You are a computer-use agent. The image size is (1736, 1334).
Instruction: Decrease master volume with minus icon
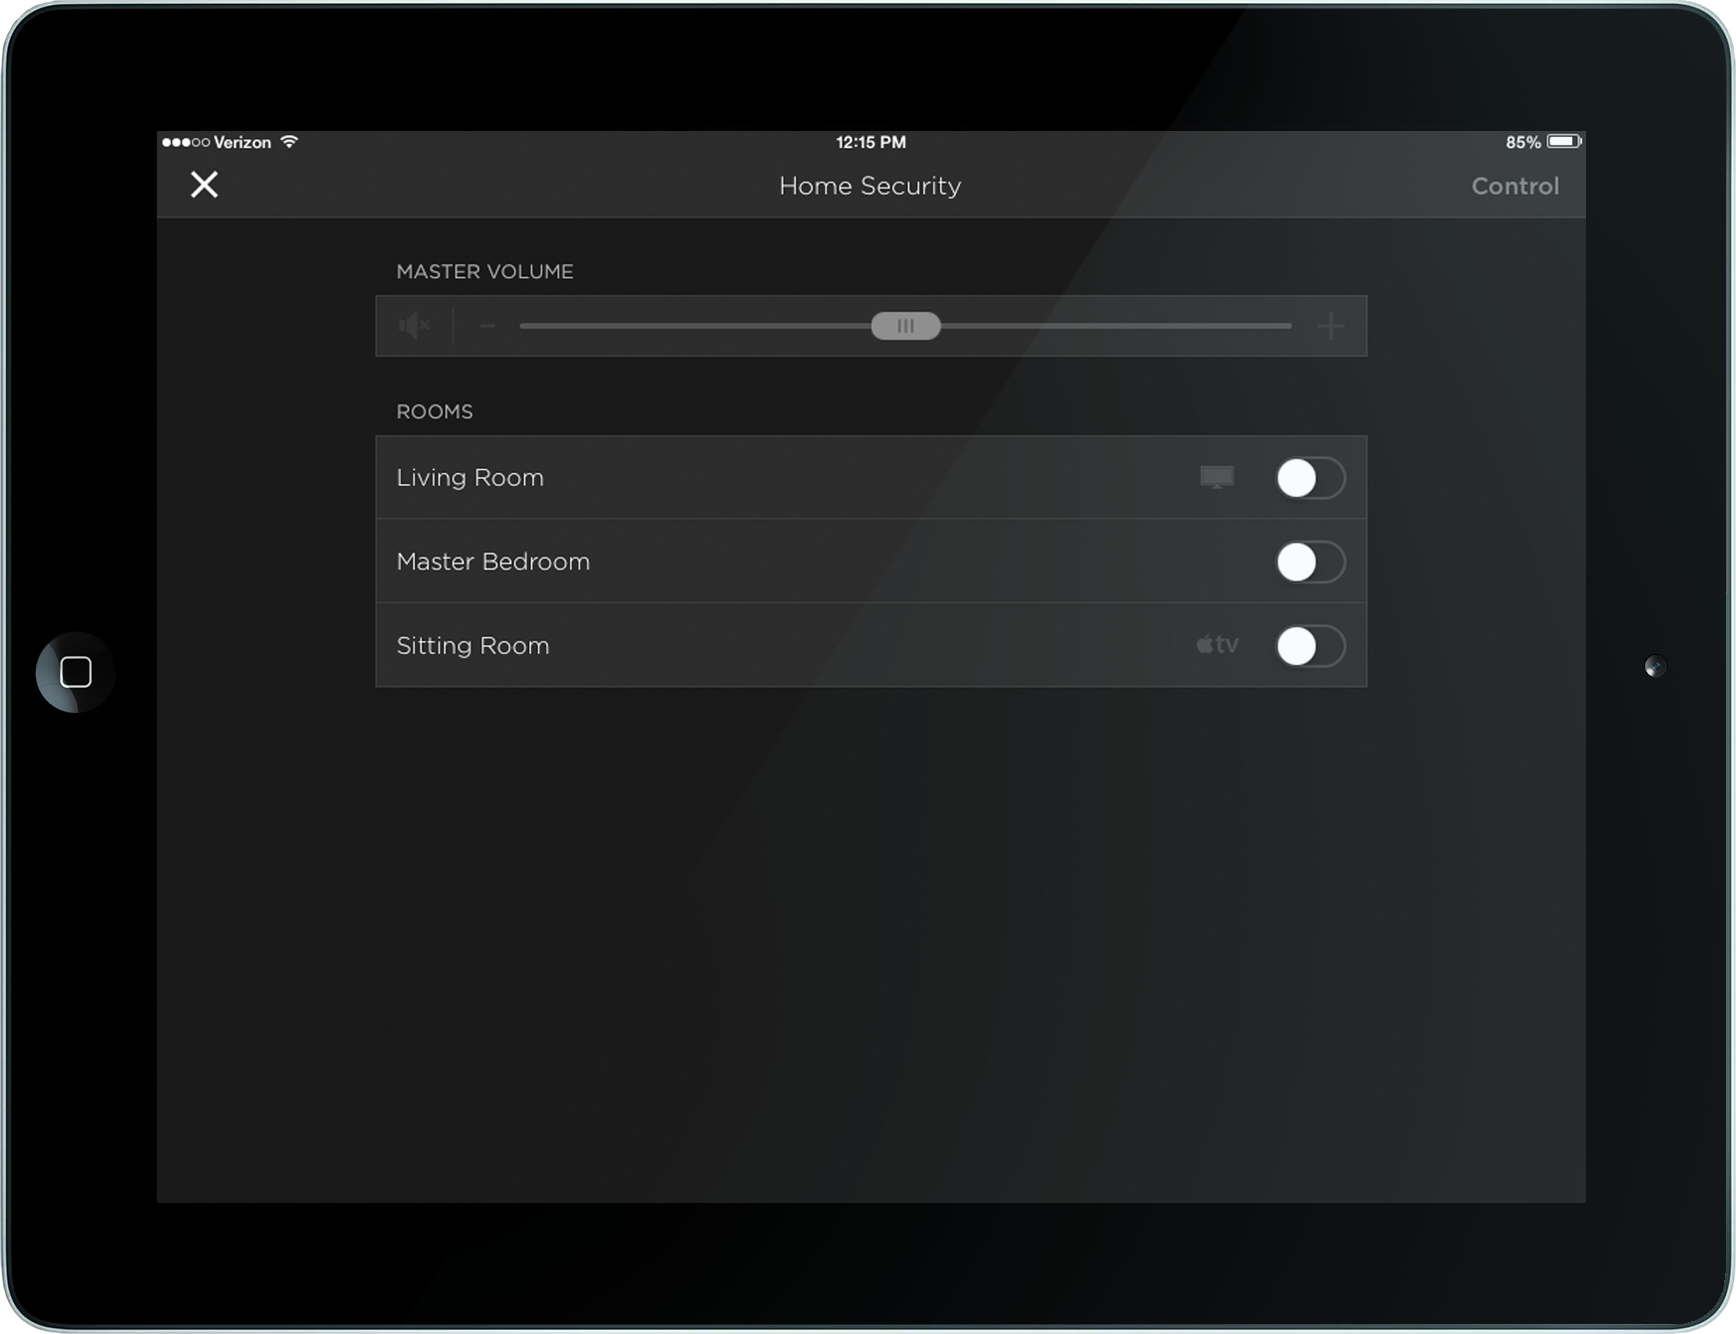coord(488,326)
